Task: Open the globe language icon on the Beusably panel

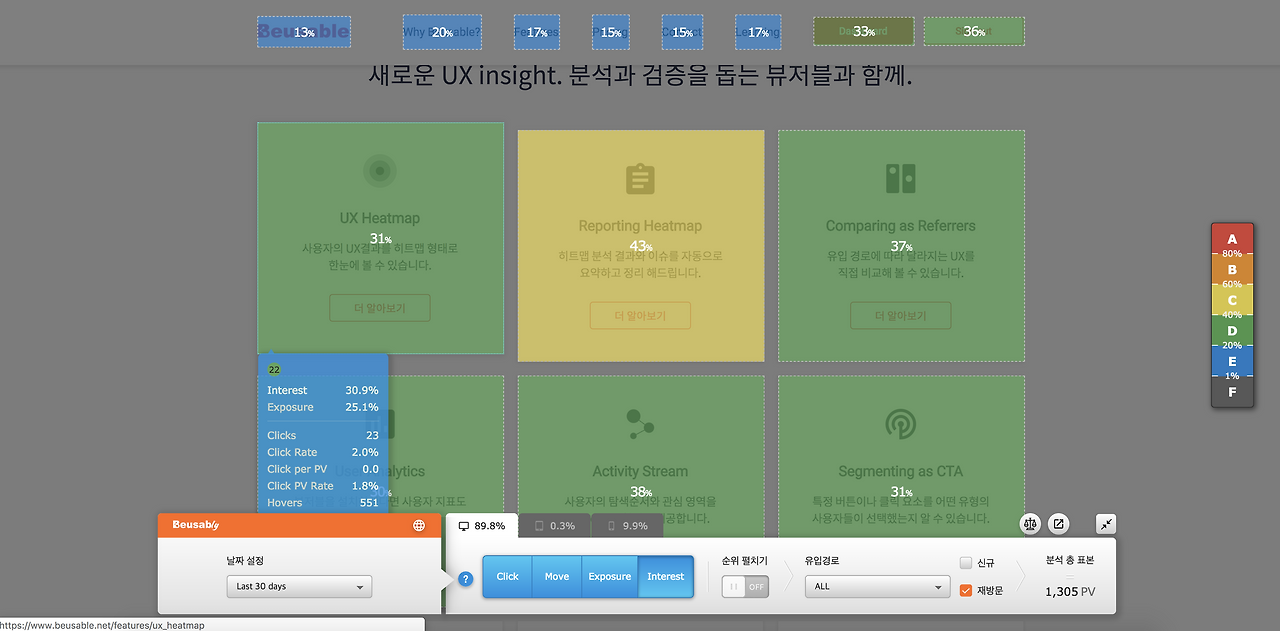Action: click(x=419, y=524)
